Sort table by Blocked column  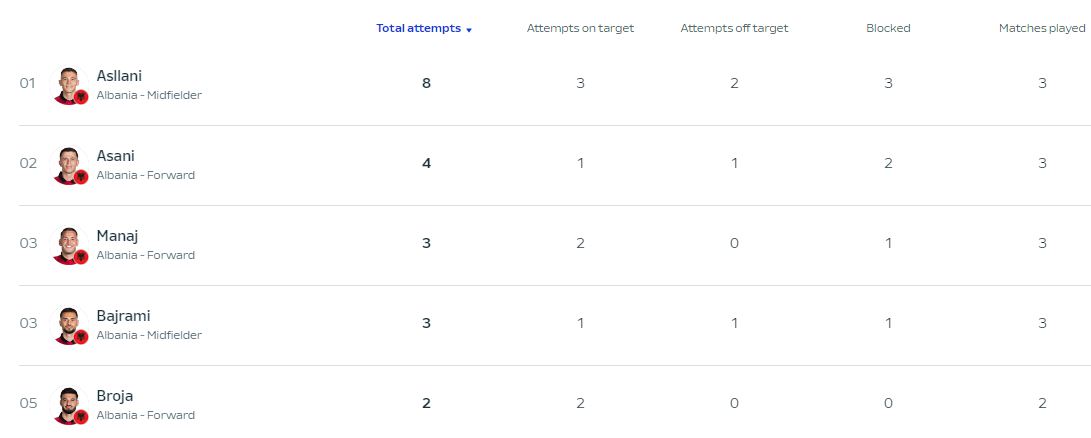click(888, 29)
